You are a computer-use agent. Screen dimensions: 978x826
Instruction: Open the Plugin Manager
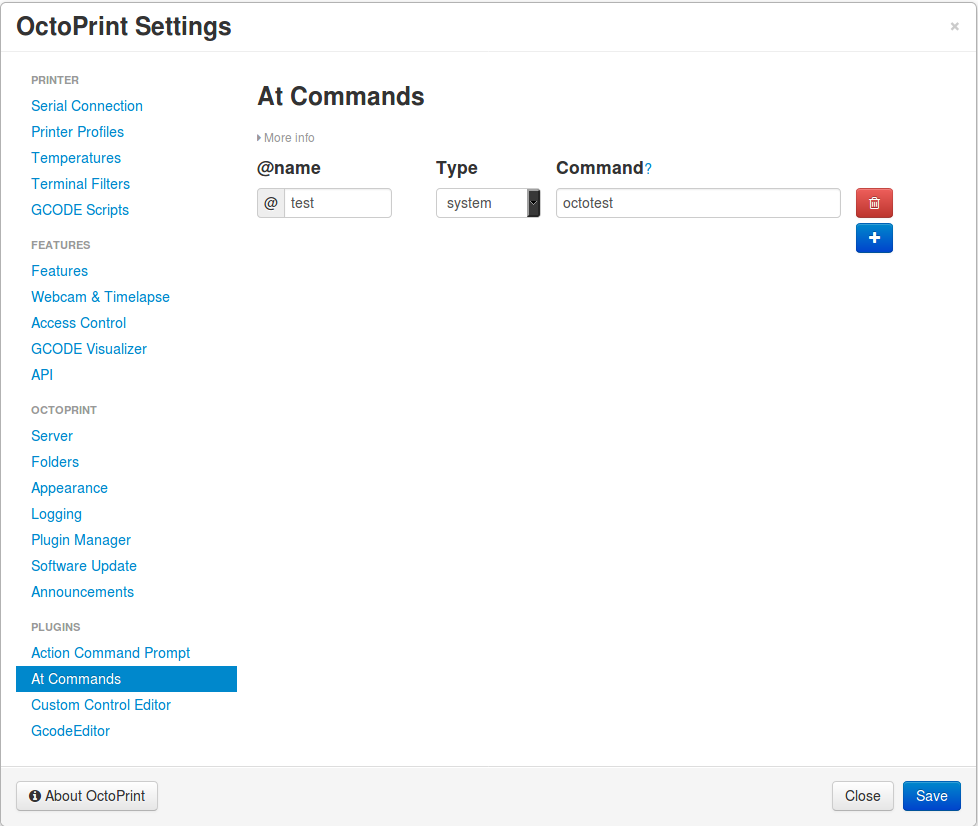point(81,540)
